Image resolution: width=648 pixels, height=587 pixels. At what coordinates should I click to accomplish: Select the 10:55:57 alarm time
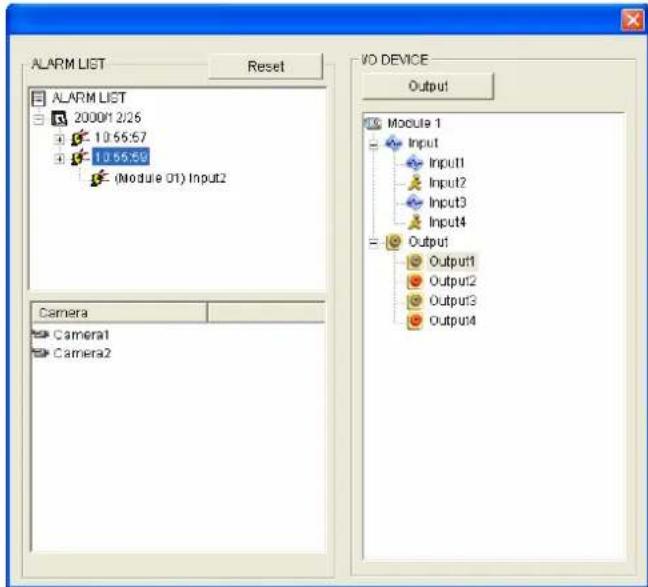(x=120, y=137)
